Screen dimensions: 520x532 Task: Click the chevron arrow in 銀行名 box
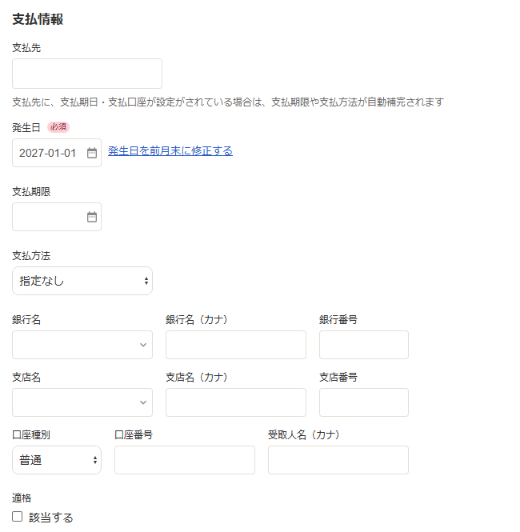[143, 345]
